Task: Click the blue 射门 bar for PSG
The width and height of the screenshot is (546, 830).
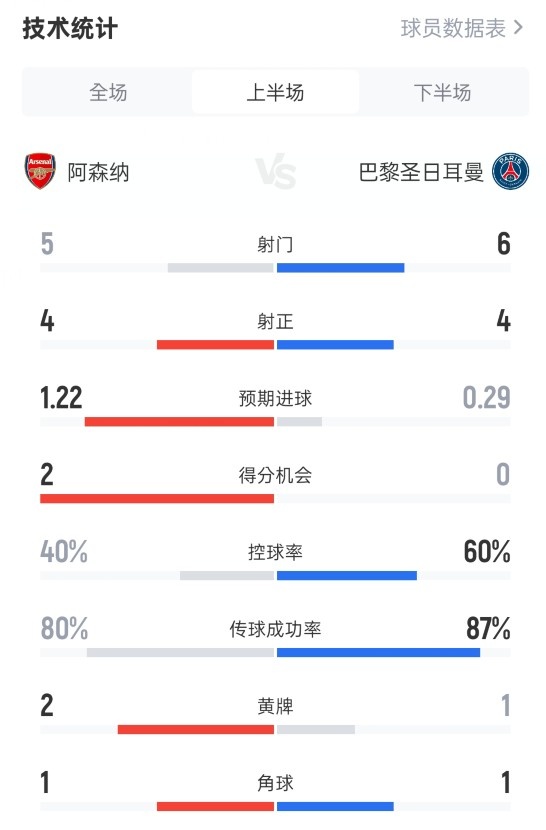Action: click(x=341, y=268)
